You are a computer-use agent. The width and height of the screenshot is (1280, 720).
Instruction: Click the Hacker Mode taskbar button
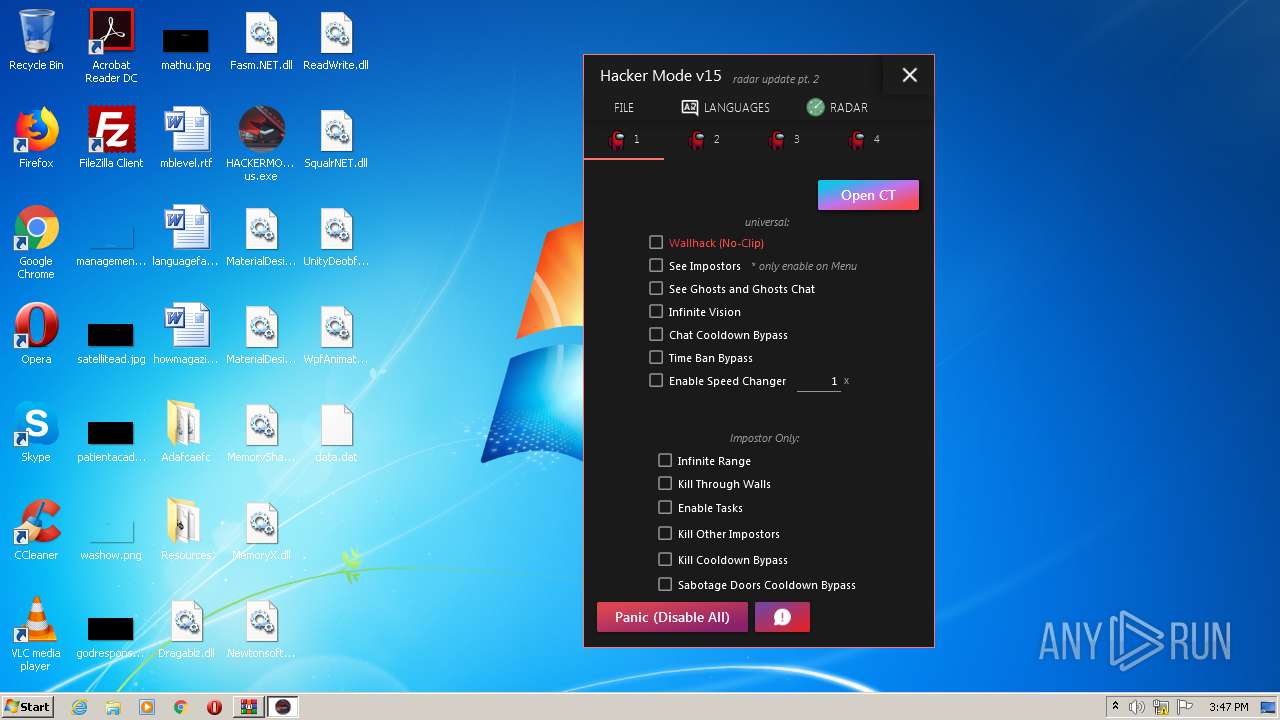(x=283, y=707)
